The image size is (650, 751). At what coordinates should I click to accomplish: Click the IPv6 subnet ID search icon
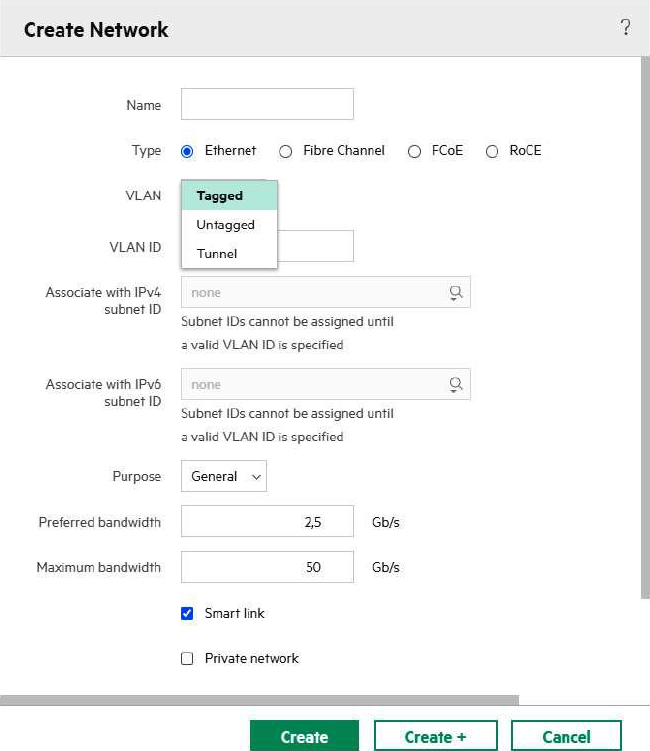[456, 385]
